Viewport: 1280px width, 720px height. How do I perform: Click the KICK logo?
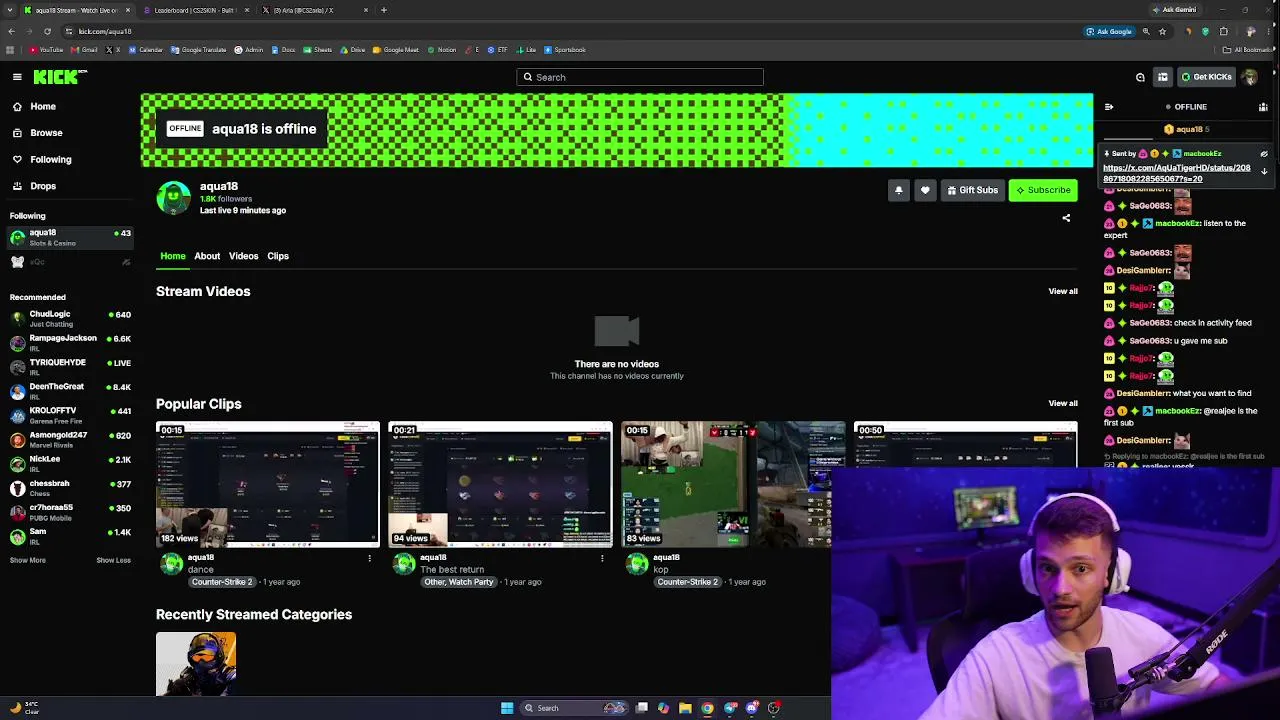59,77
